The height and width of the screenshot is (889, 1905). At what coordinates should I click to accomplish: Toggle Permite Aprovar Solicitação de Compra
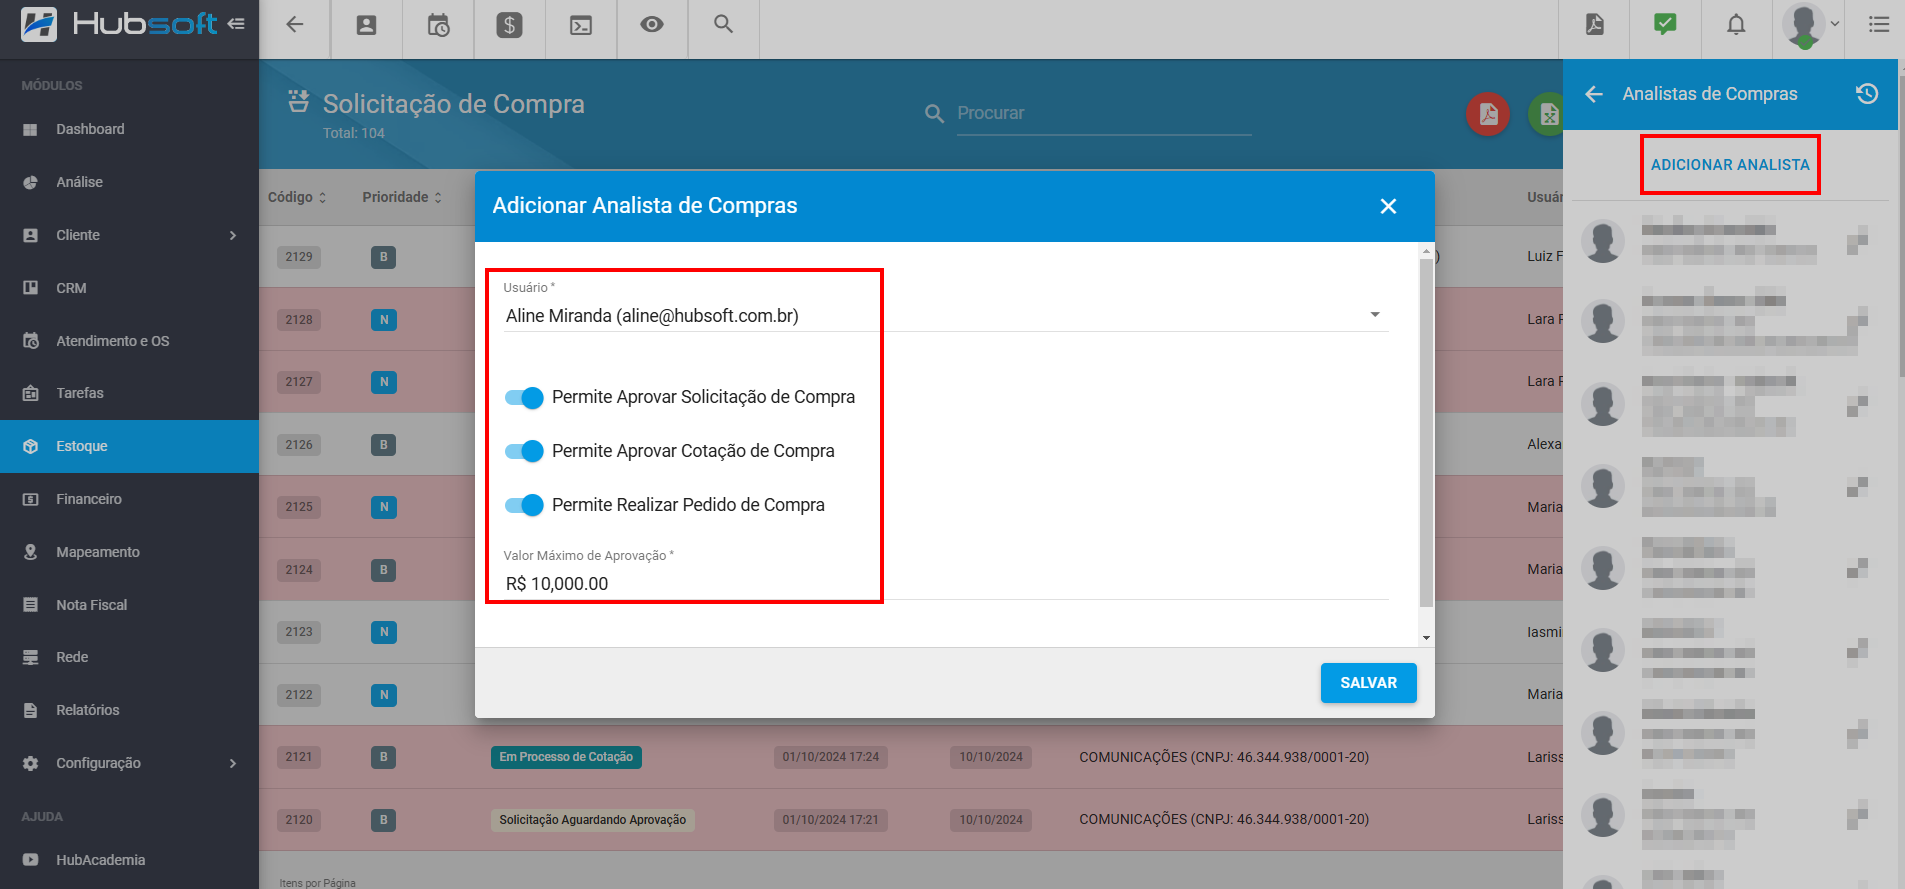524,398
